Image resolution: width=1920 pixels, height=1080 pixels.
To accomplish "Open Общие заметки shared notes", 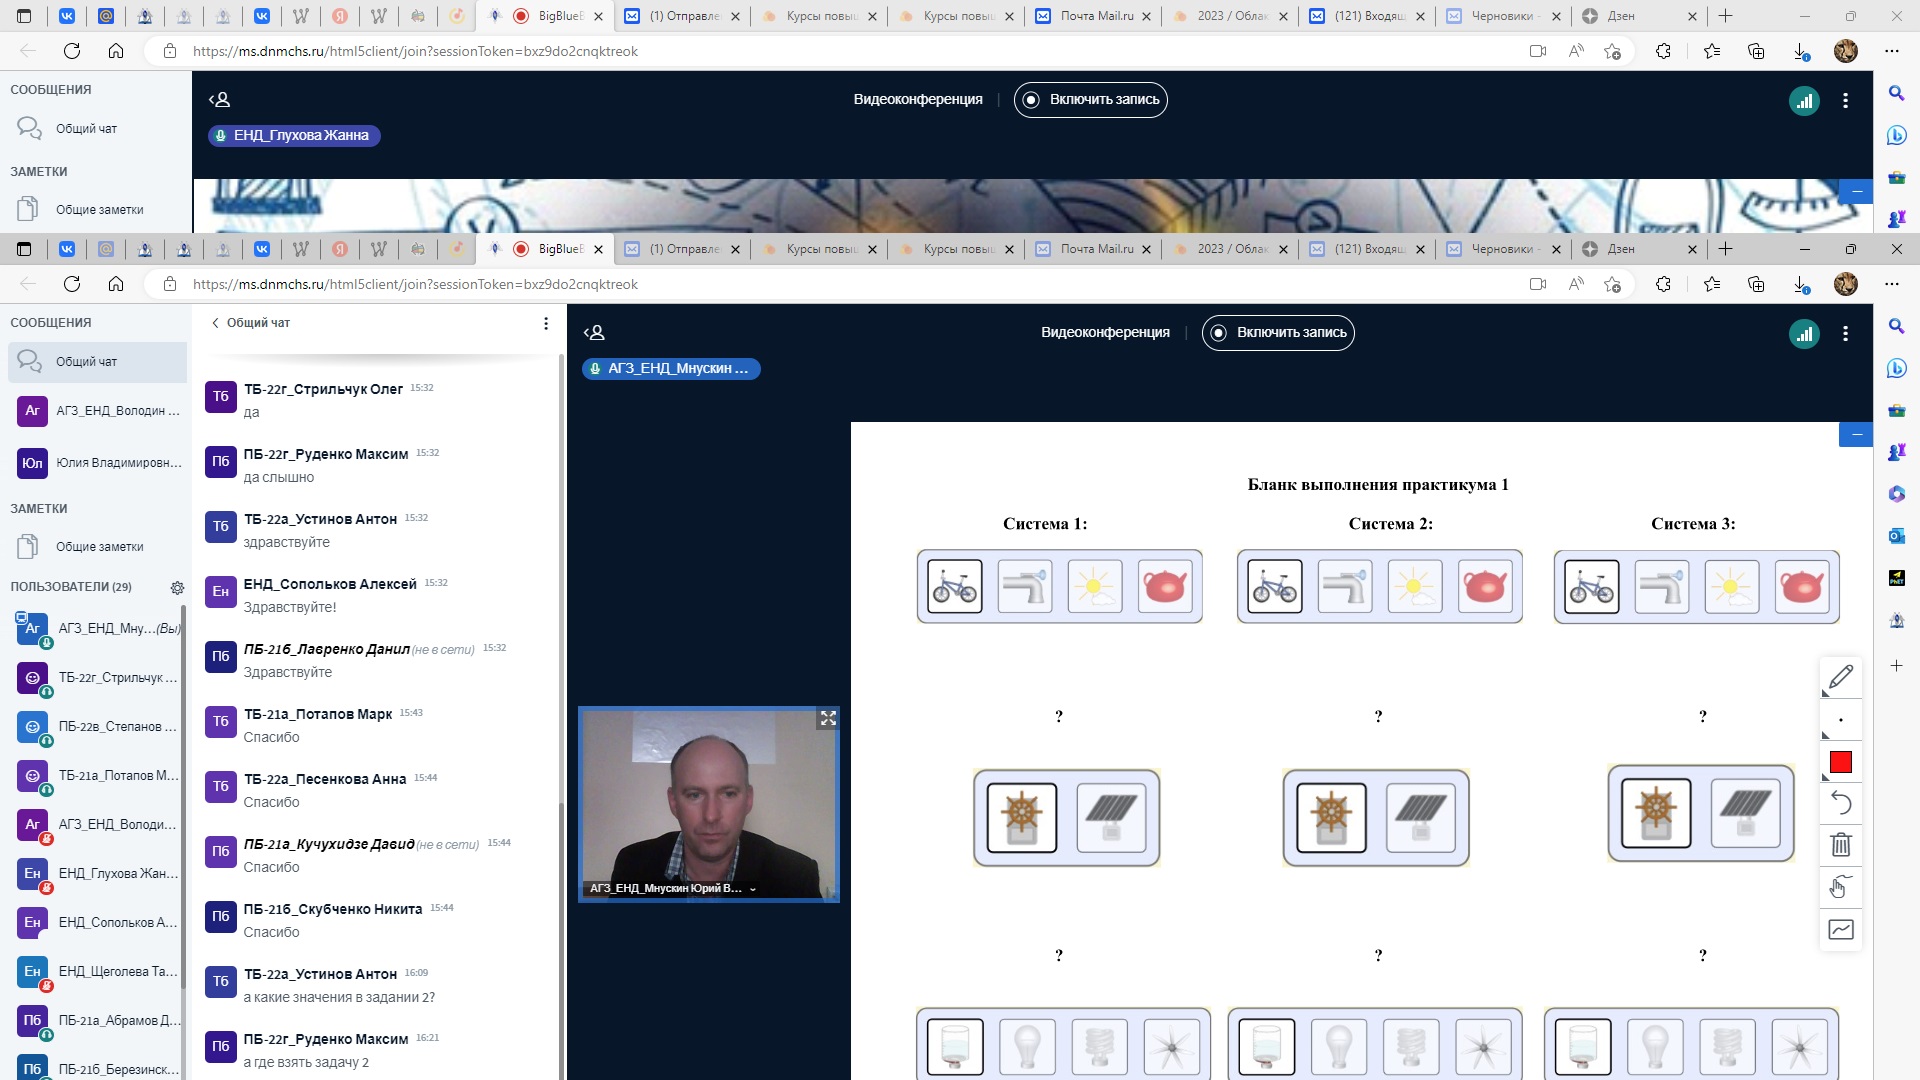I will click(x=99, y=547).
